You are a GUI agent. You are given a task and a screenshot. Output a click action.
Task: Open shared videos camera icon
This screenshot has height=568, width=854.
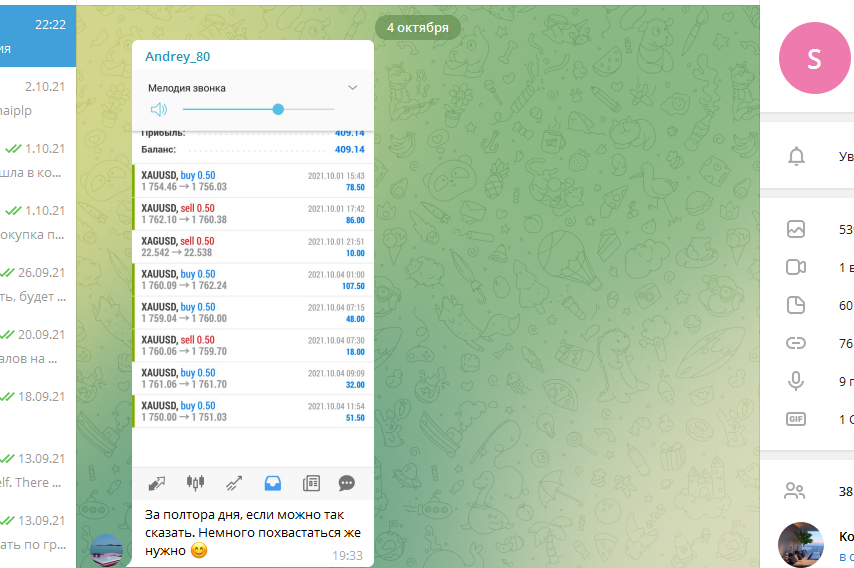coord(796,267)
